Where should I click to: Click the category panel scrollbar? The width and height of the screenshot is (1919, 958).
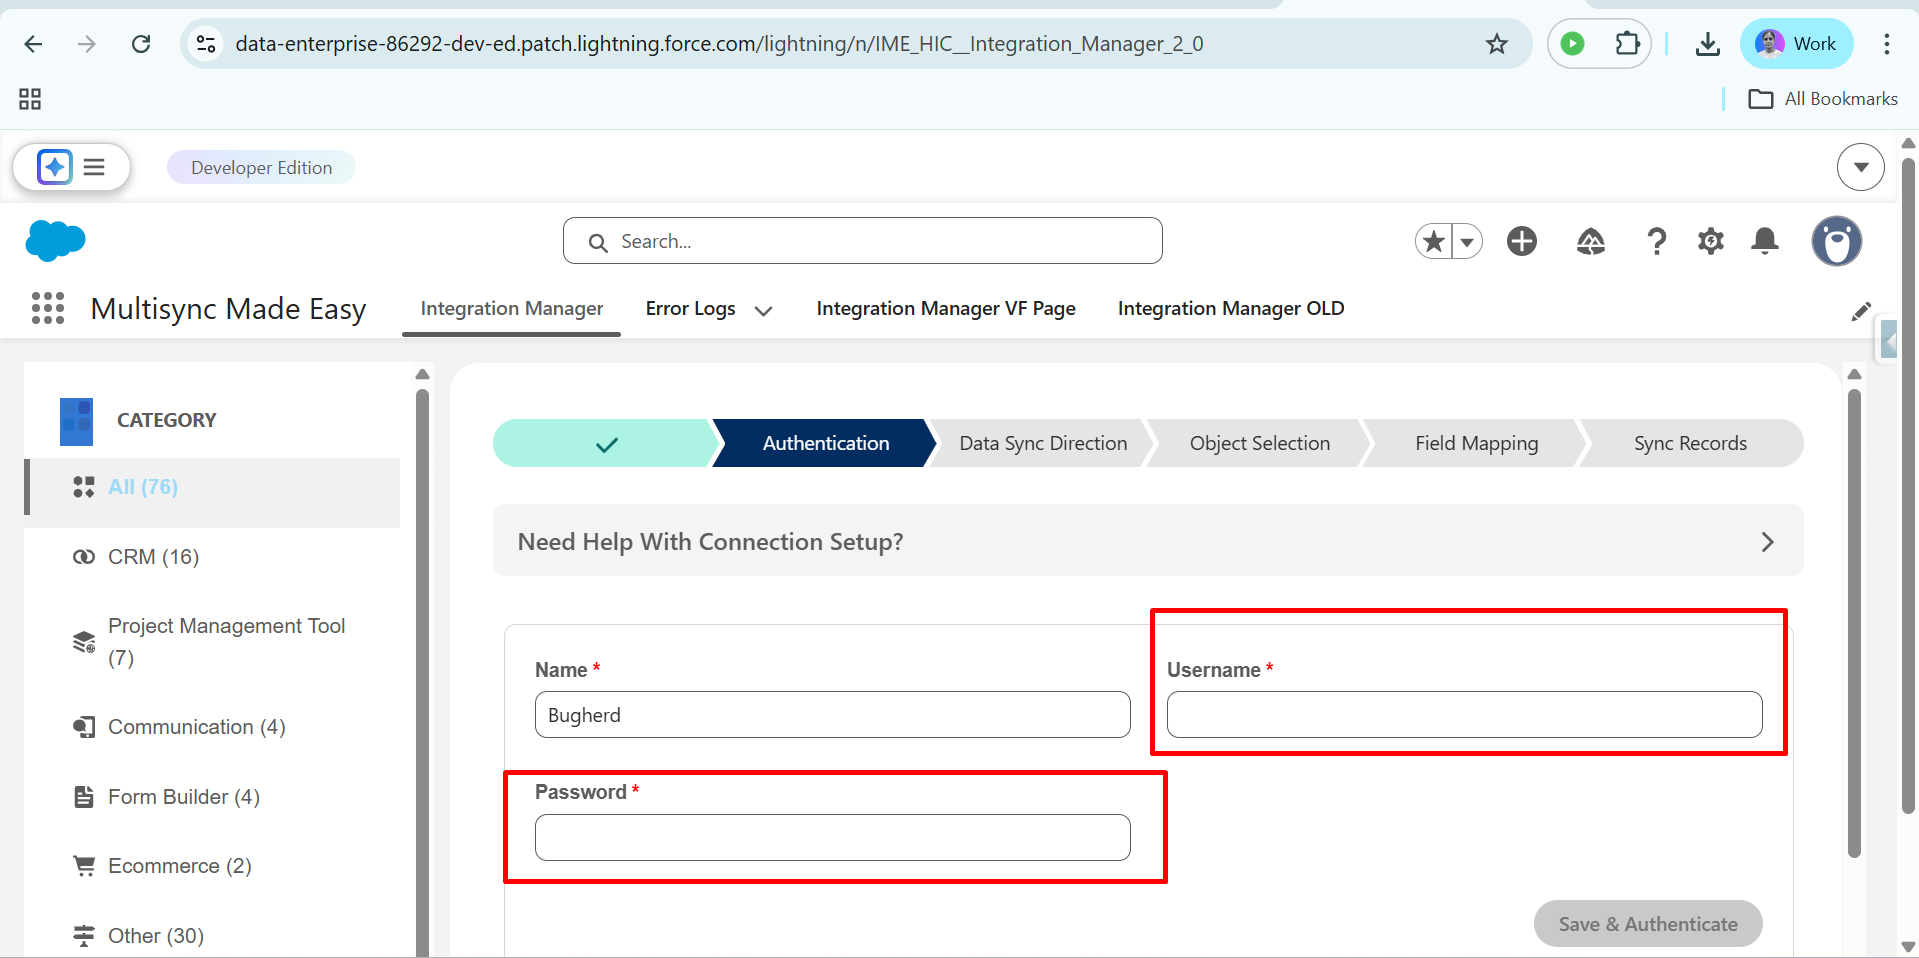point(422,672)
